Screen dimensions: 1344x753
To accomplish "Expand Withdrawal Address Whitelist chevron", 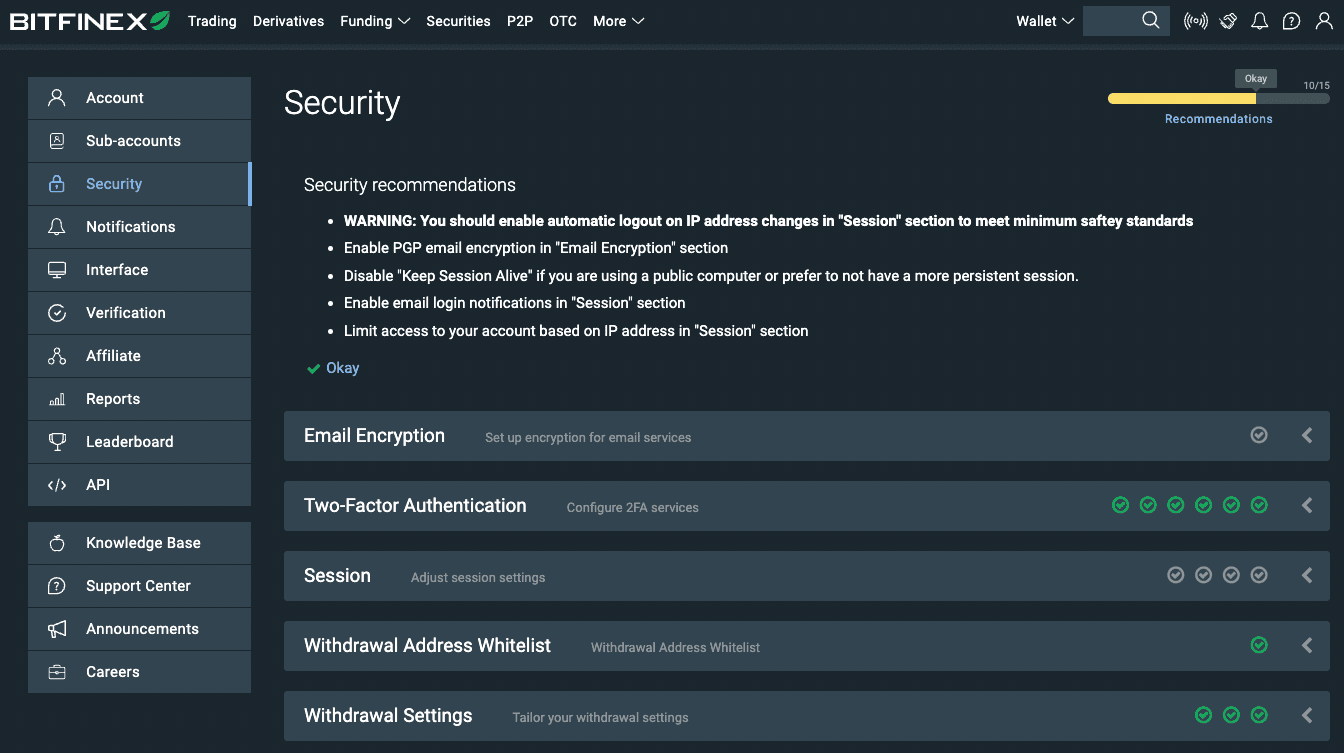I will (1307, 646).
